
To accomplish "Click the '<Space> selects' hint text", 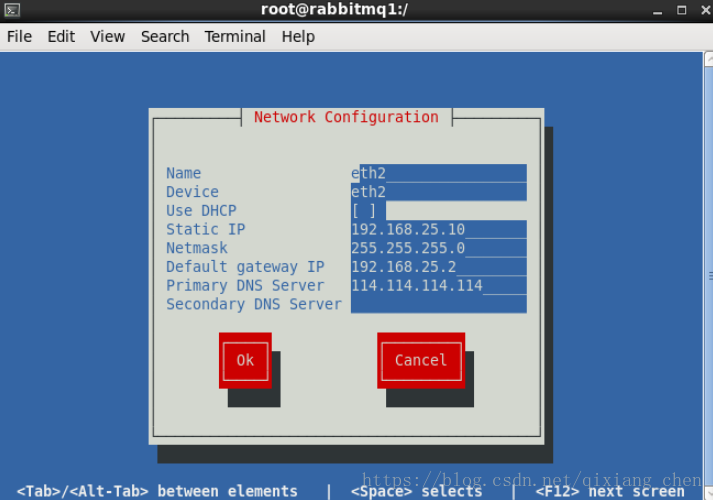I will (417, 491).
